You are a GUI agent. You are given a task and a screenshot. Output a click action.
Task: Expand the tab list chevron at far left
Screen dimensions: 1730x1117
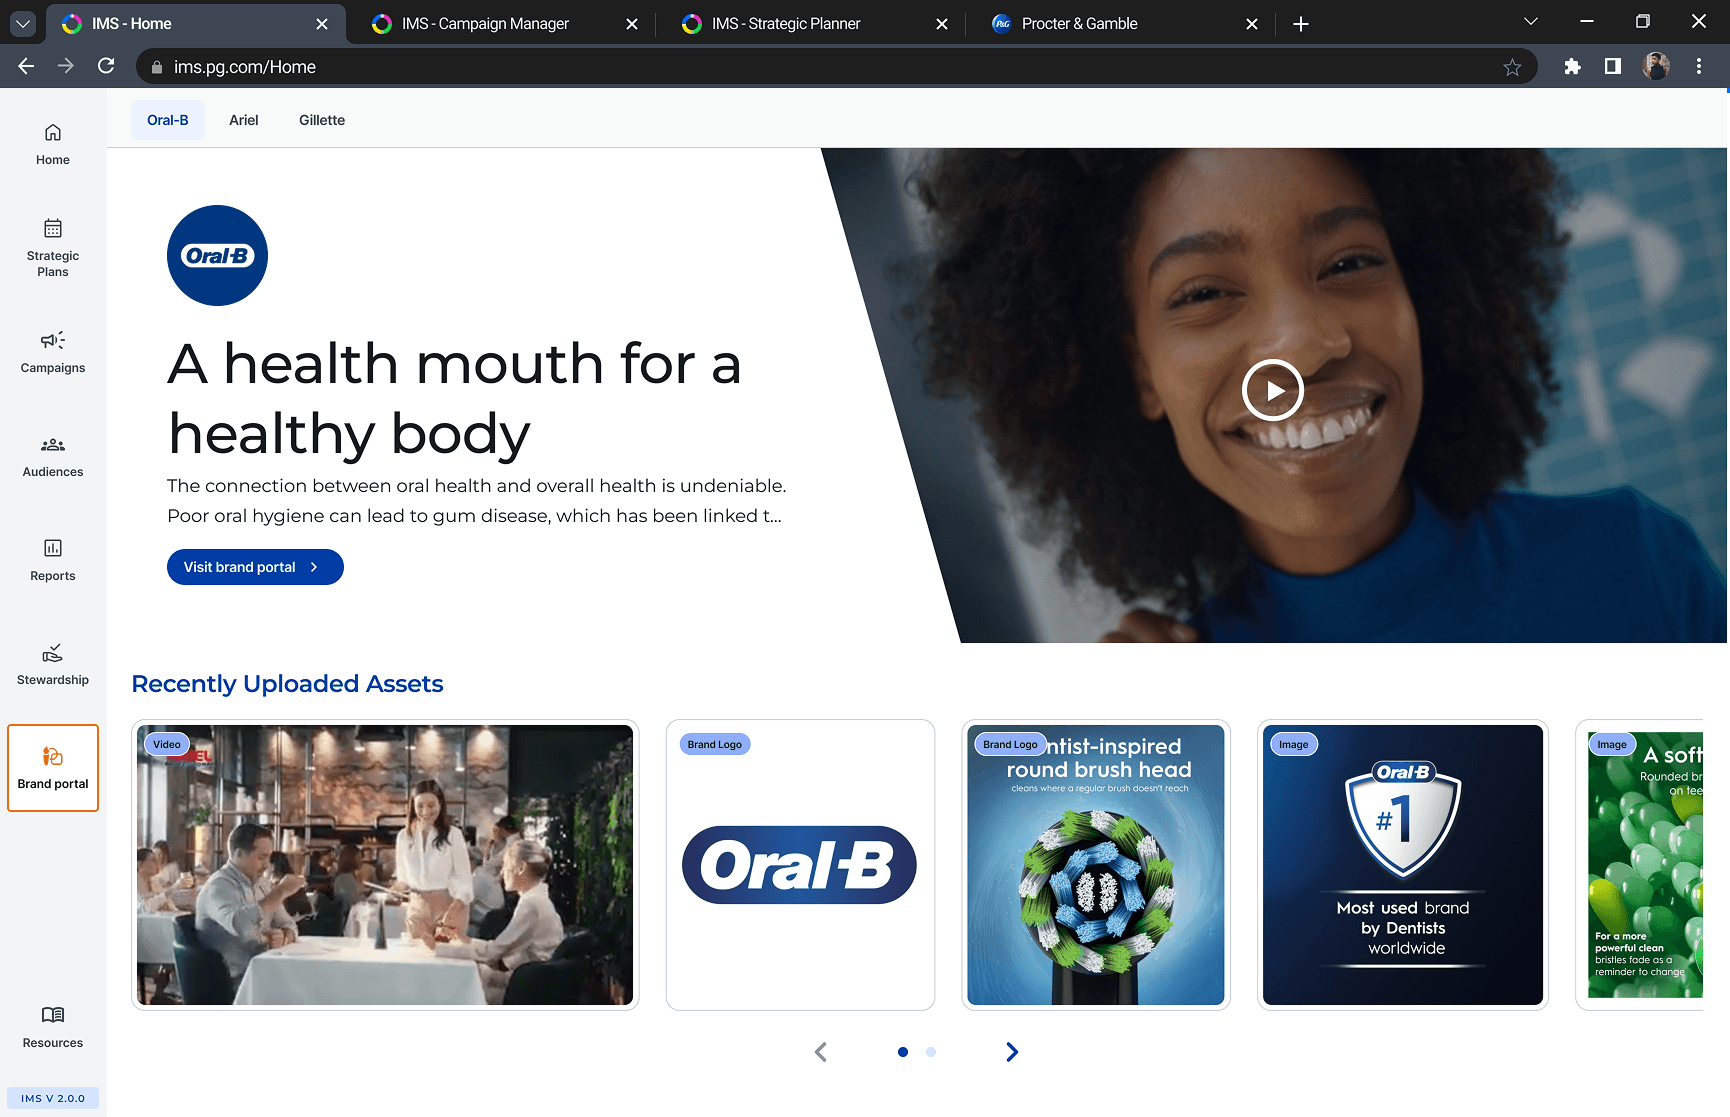(x=23, y=24)
